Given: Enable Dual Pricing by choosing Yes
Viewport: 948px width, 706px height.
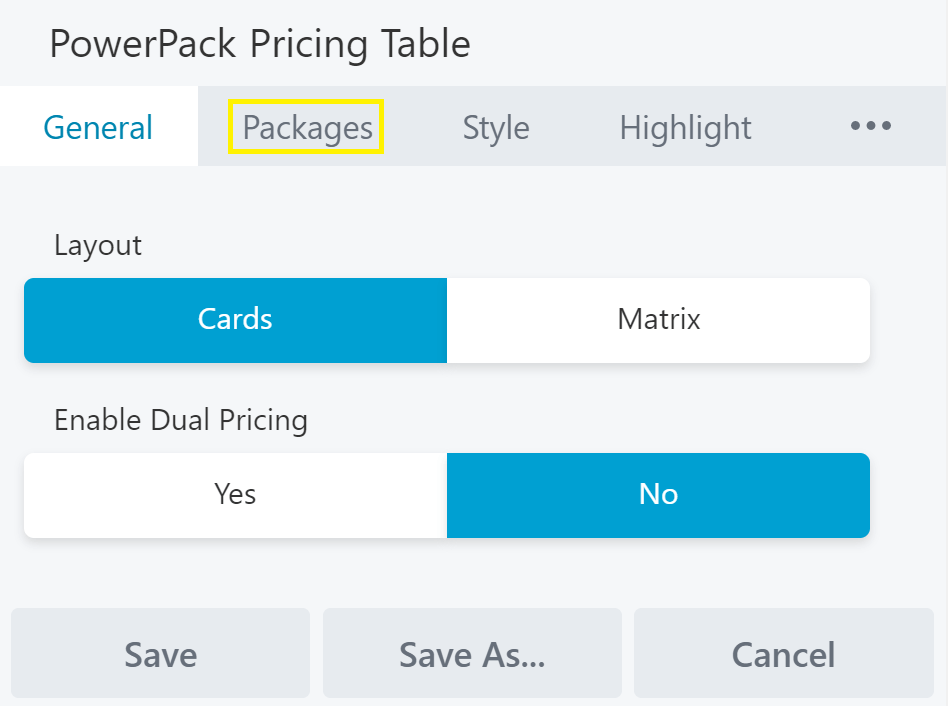Looking at the screenshot, I should [235, 495].
